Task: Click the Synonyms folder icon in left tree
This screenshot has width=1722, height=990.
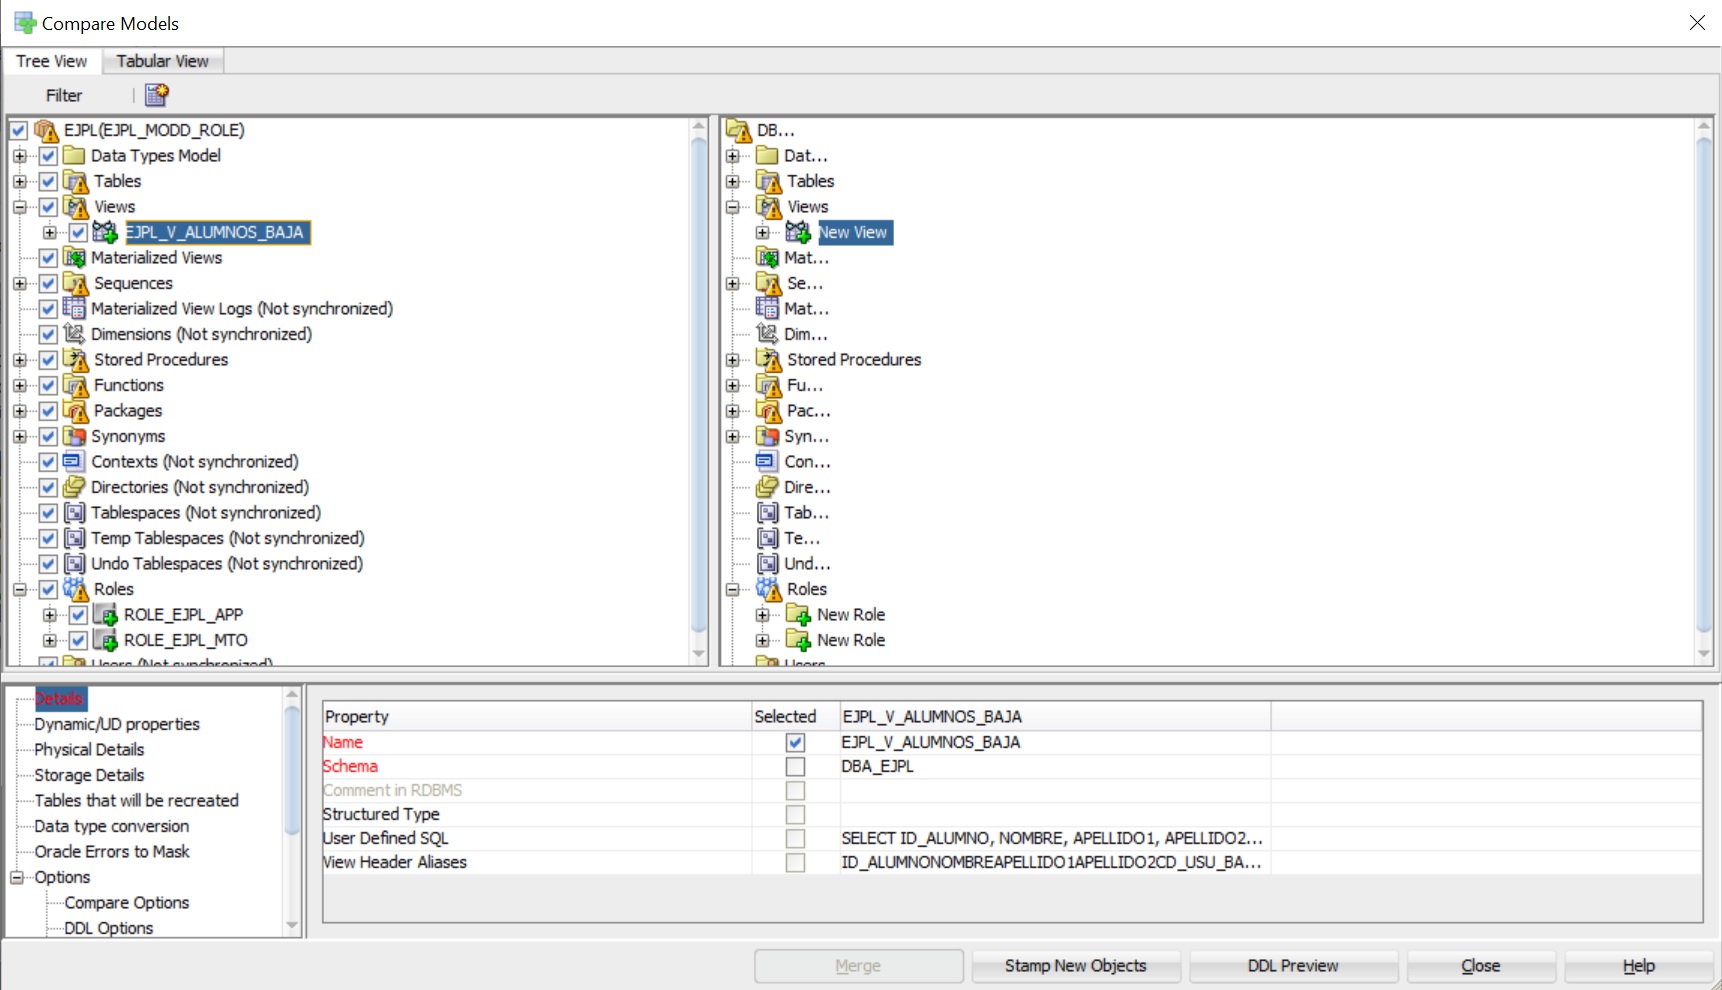Action: [75, 436]
